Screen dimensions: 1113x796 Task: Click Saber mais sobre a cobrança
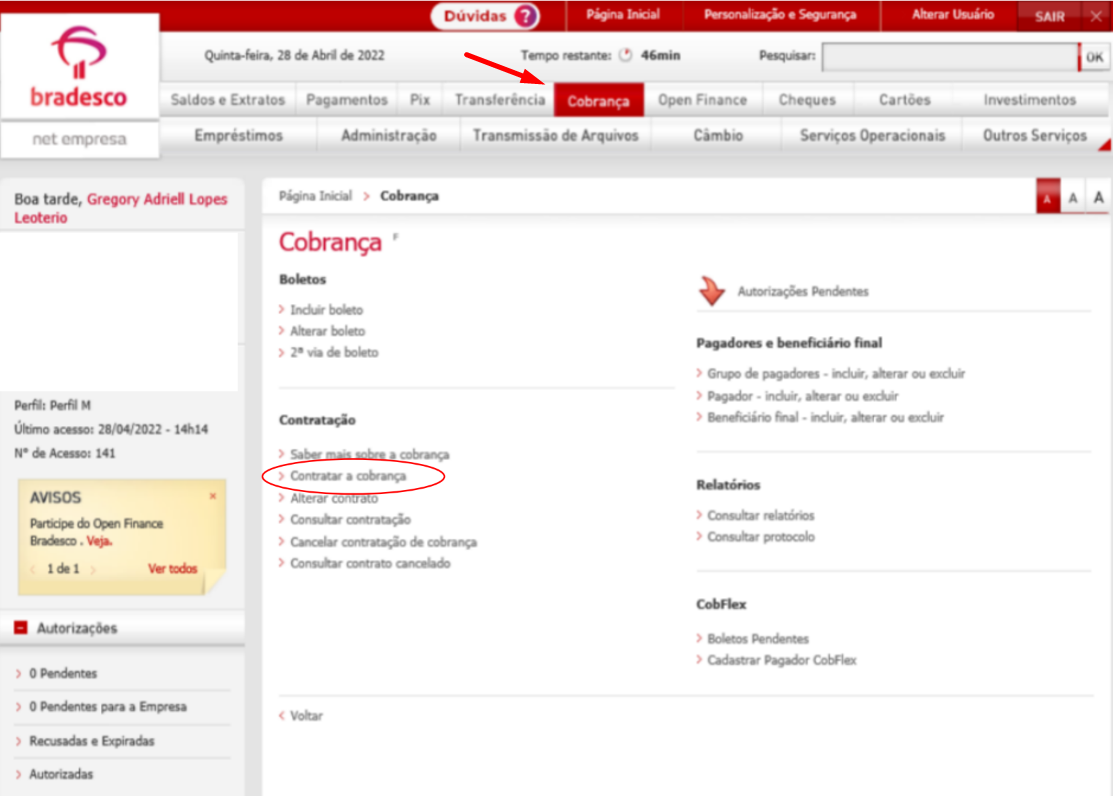point(369,454)
